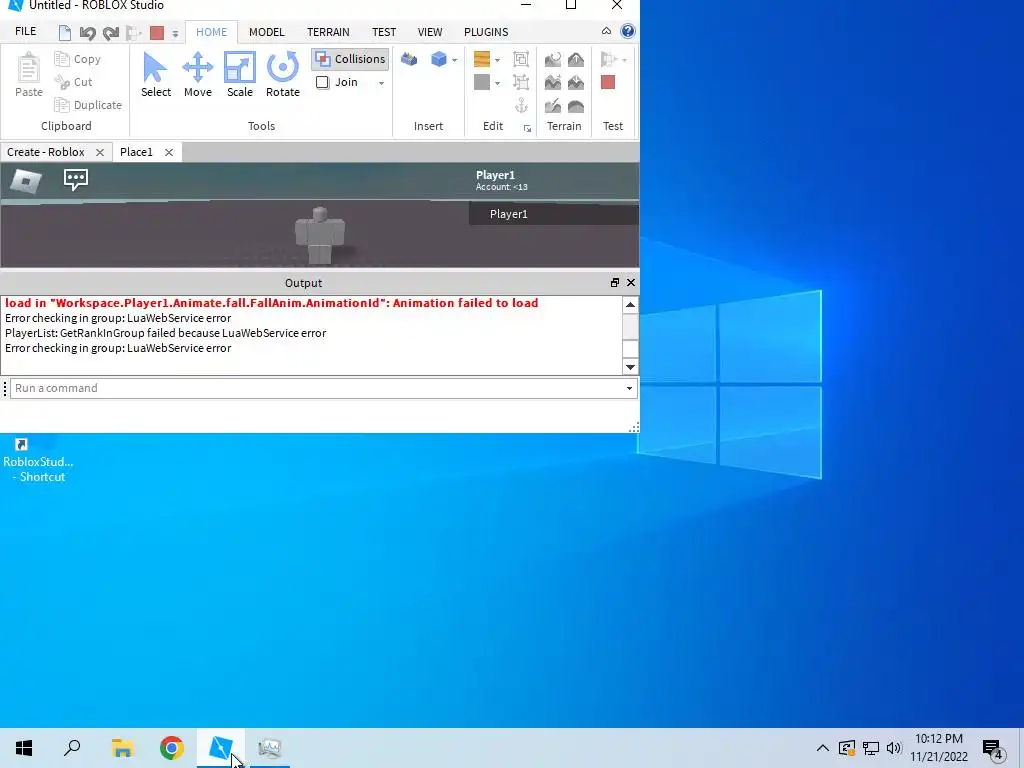The image size is (1024, 768).
Task: Open the Play mode dropdown in Test
Action: click(624, 60)
